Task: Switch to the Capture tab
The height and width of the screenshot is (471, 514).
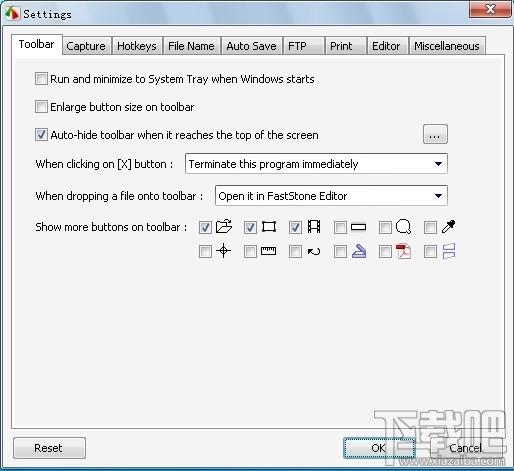Action: tap(86, 46)
